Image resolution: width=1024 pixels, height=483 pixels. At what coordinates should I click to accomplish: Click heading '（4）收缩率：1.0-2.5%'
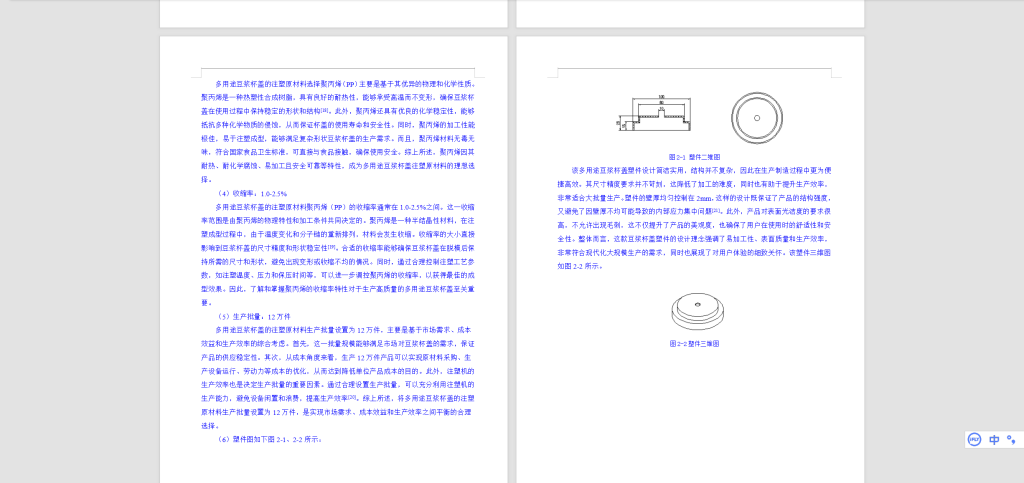pyautogui.click(x=251, y=194)
